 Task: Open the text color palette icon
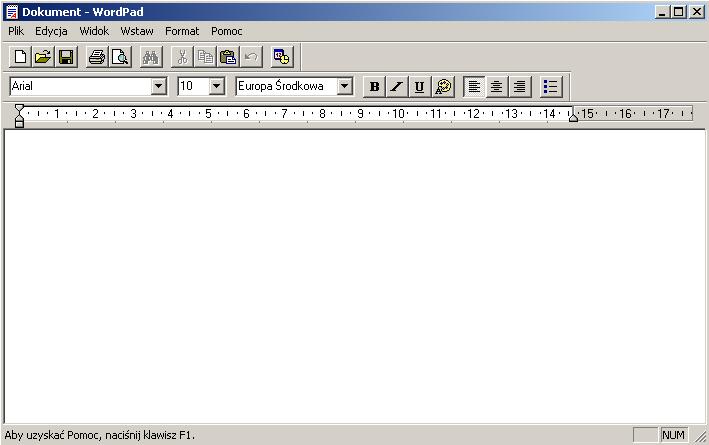coord(443,86)
